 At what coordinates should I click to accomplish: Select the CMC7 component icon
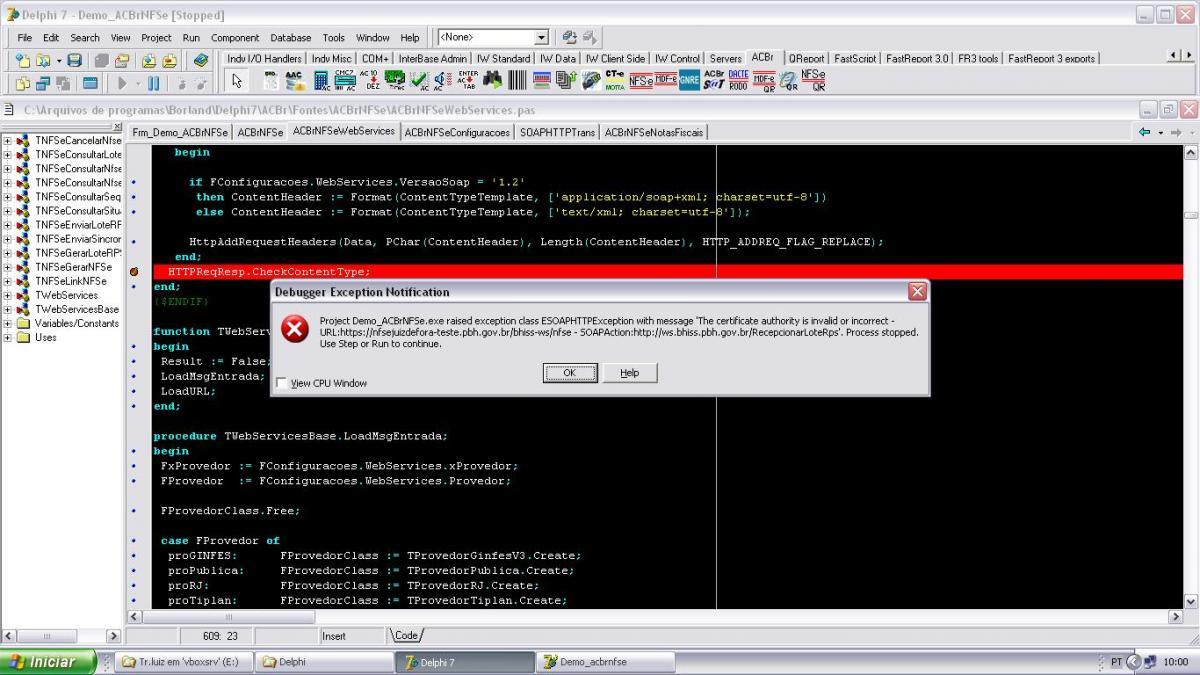tap(345, 81)
